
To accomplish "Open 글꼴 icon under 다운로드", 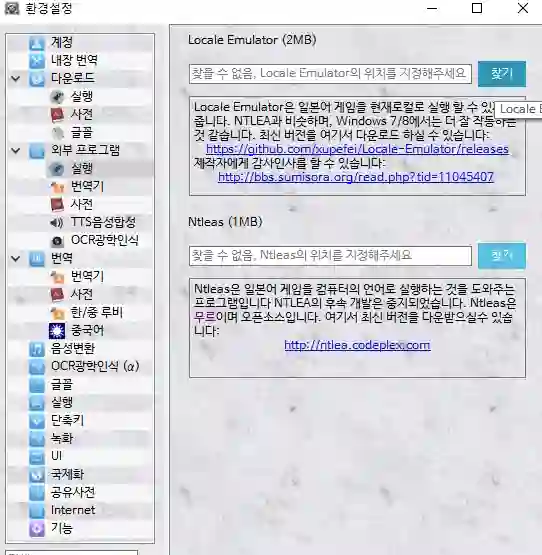I will click(57, 133).
